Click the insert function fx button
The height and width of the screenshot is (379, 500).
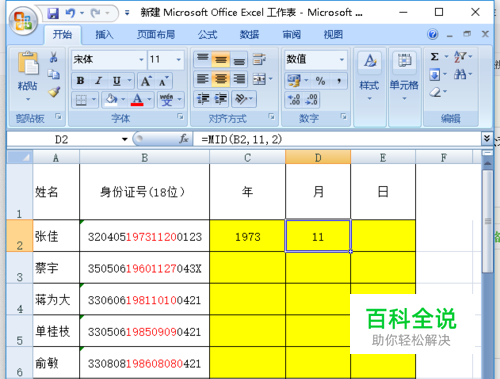(184, 139)
